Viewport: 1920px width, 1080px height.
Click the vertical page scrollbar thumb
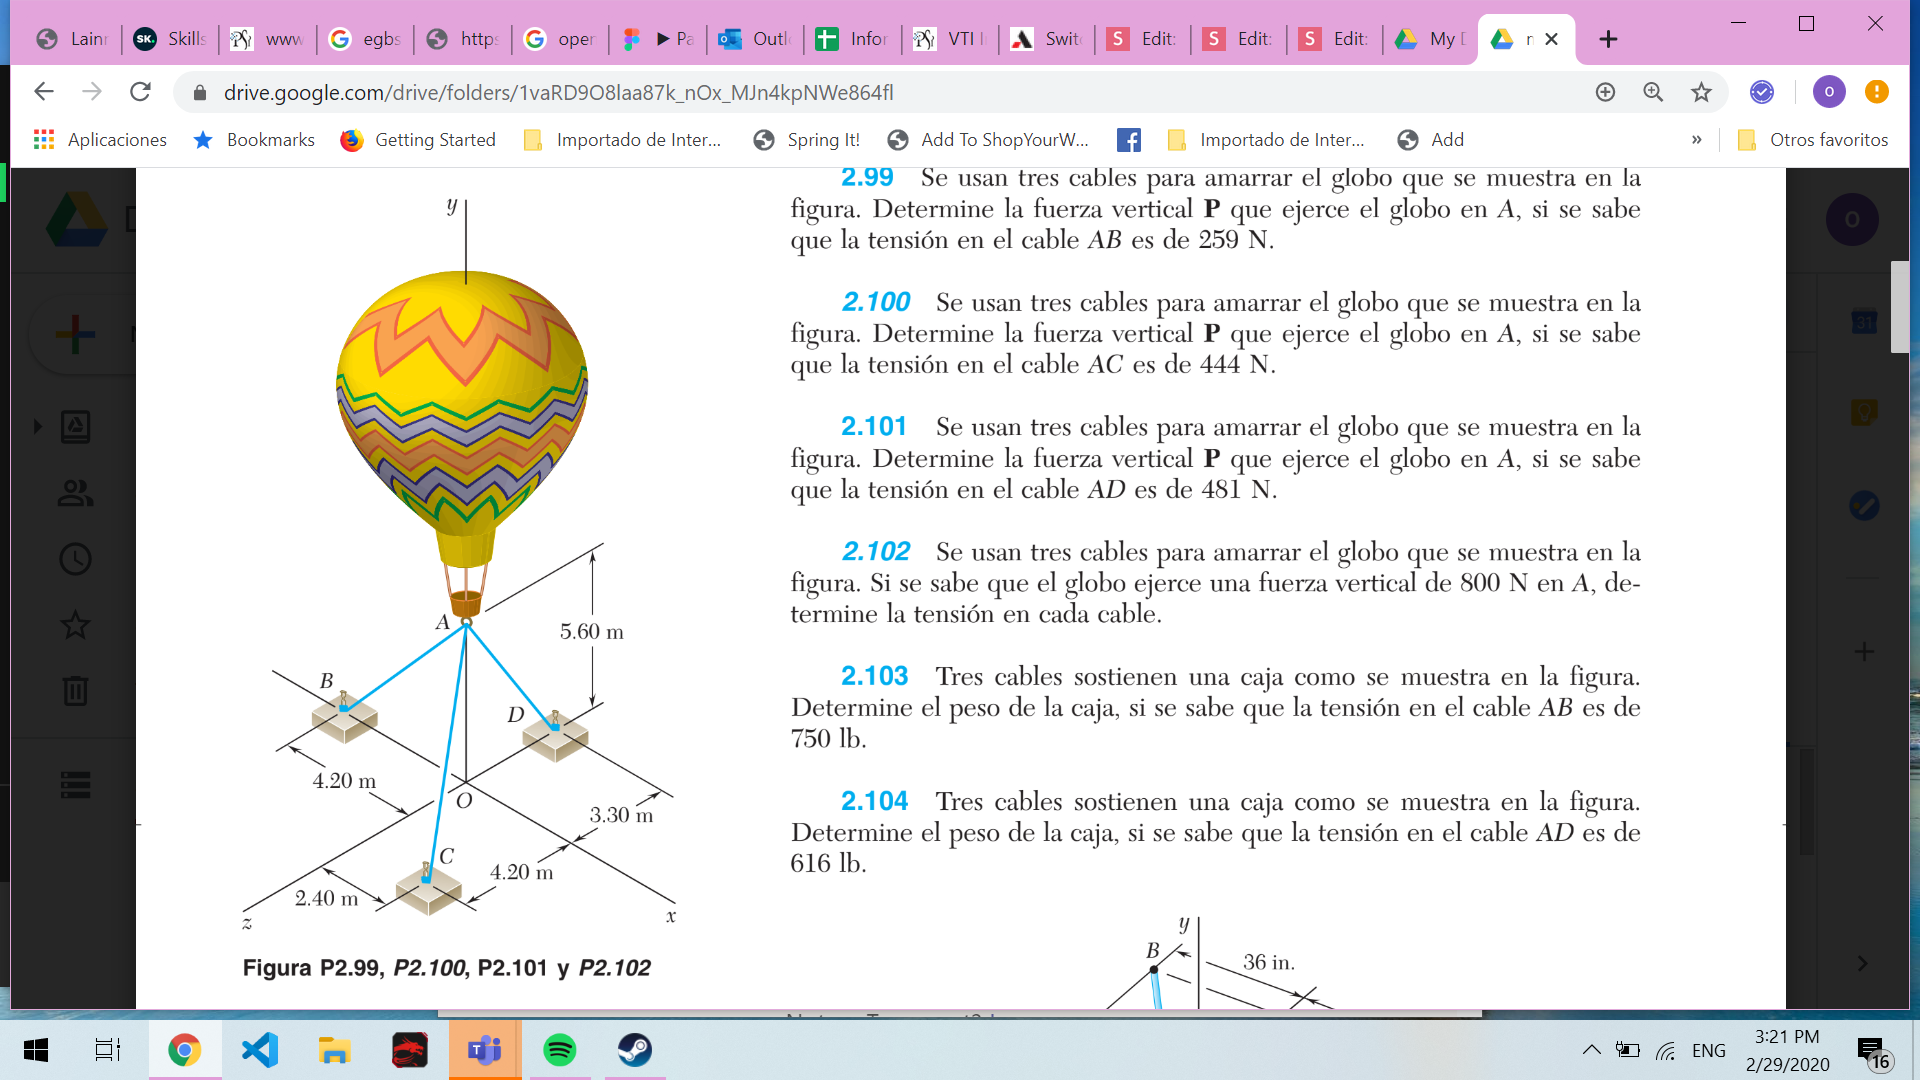(1899, 307)
